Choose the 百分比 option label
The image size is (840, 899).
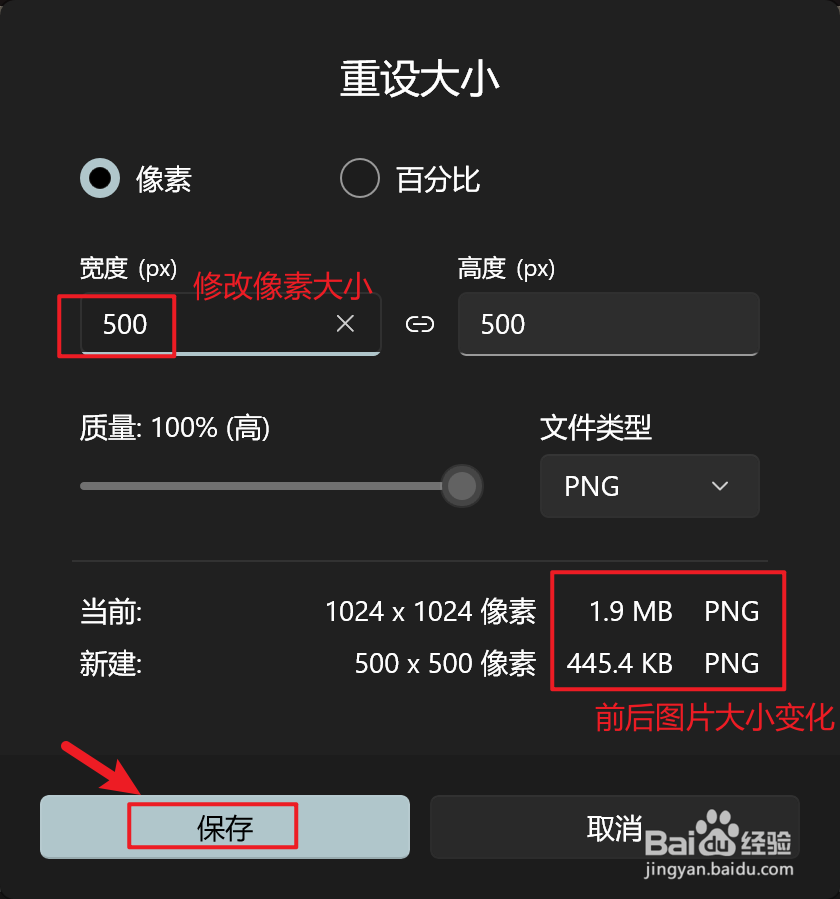coord(438,179)
